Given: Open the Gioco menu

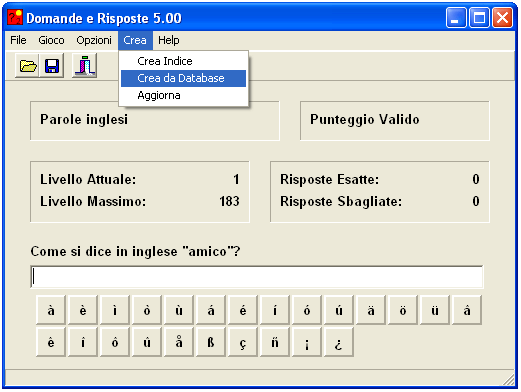Looking at the screenshot, I should 51,40.
